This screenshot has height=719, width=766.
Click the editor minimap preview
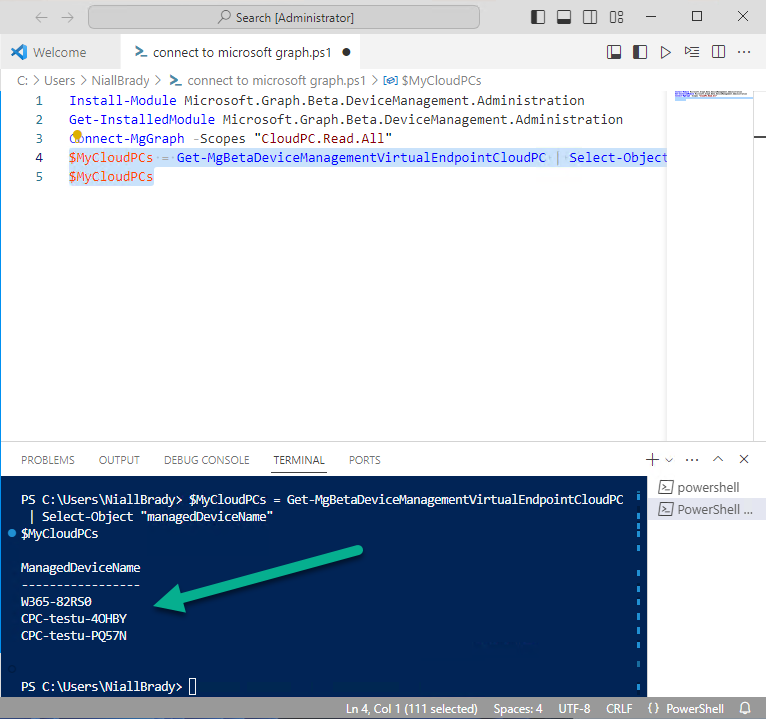713,95
